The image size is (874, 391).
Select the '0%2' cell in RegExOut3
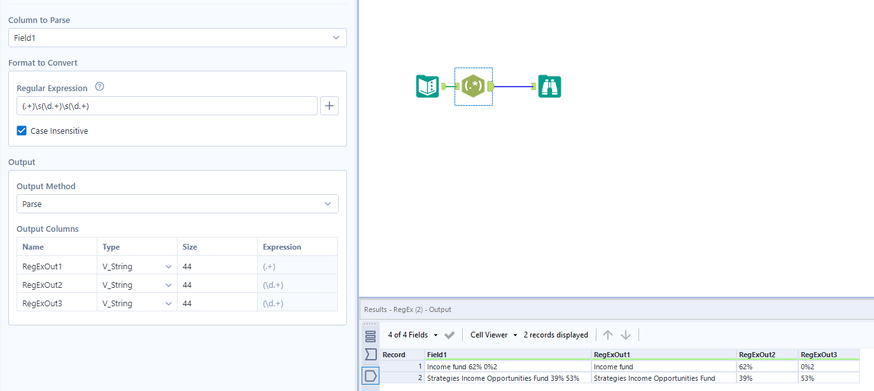828,367
